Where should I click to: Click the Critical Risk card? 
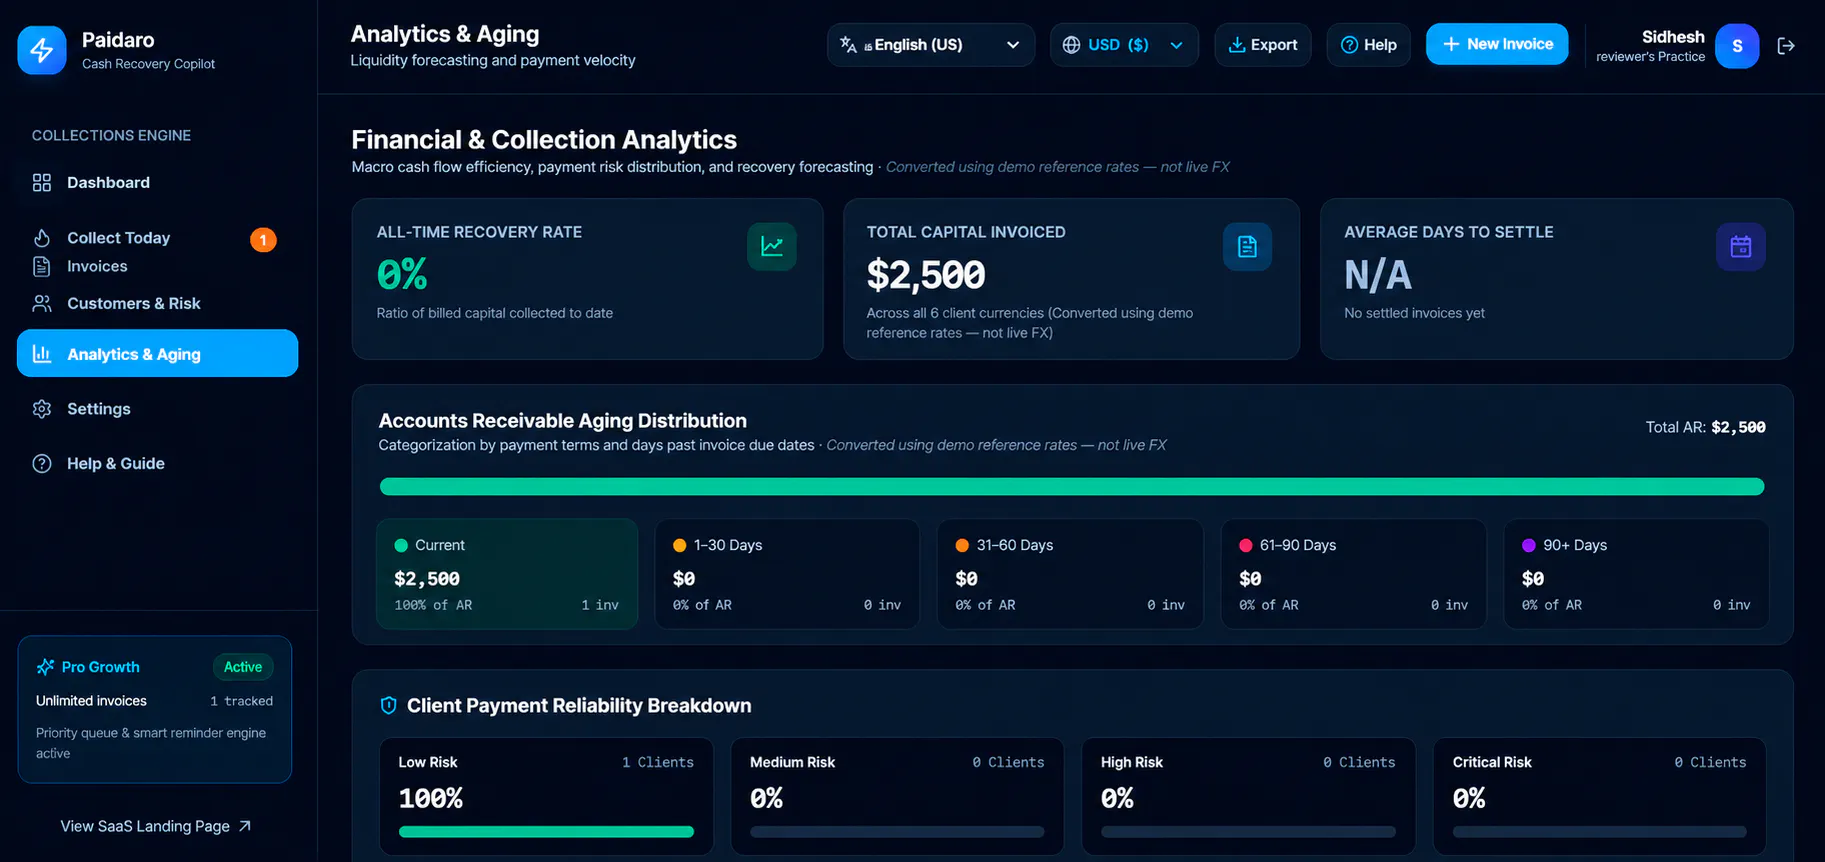(1599, 796)
